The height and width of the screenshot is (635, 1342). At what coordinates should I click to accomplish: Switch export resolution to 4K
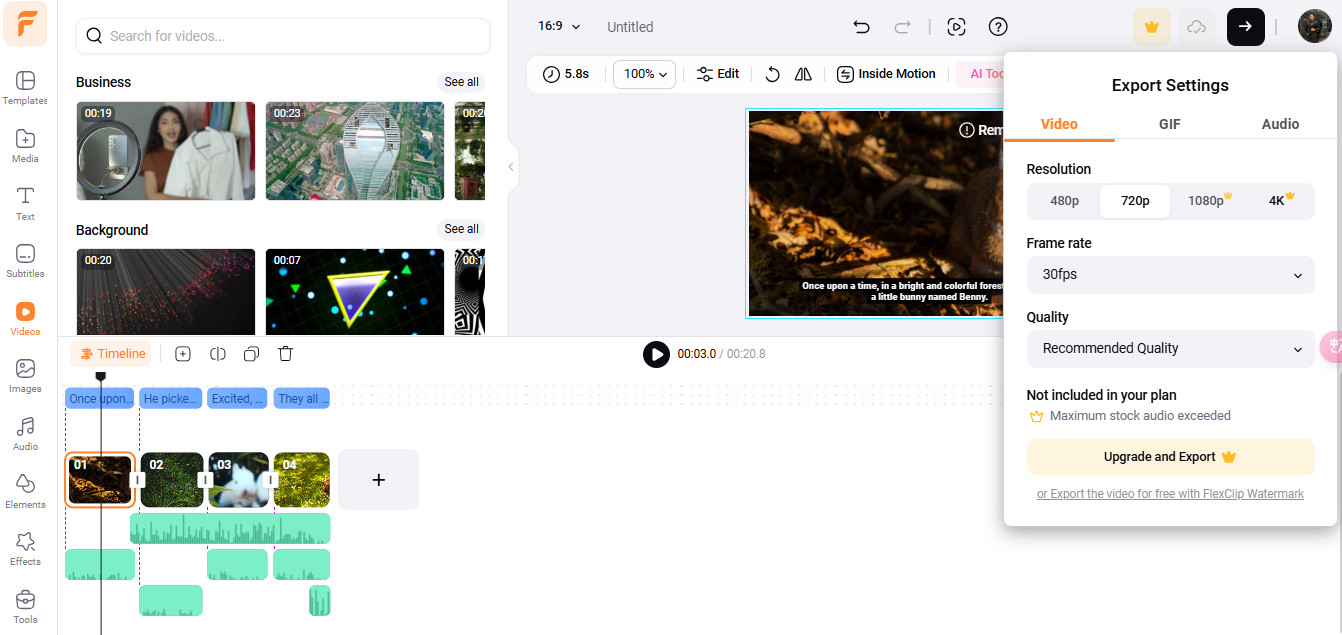[1275, 201]
